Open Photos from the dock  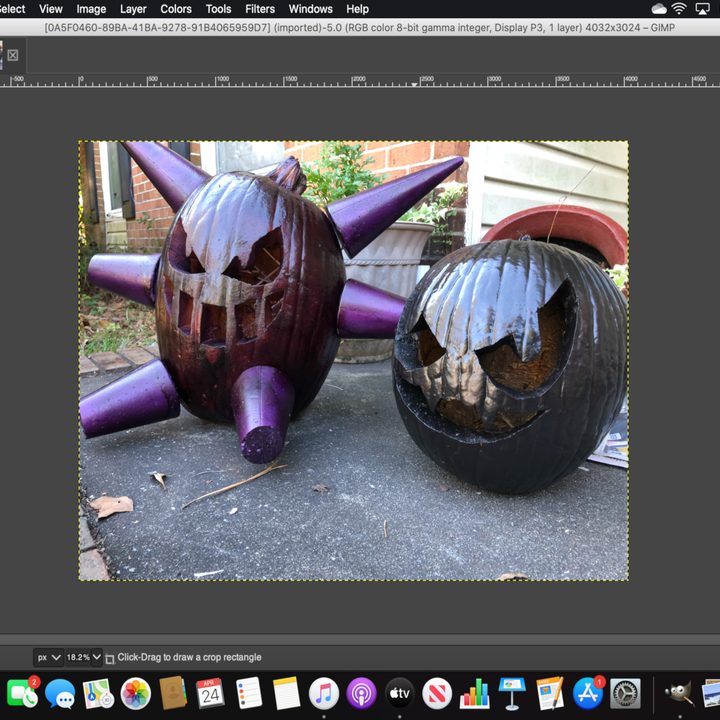point(135,693)
